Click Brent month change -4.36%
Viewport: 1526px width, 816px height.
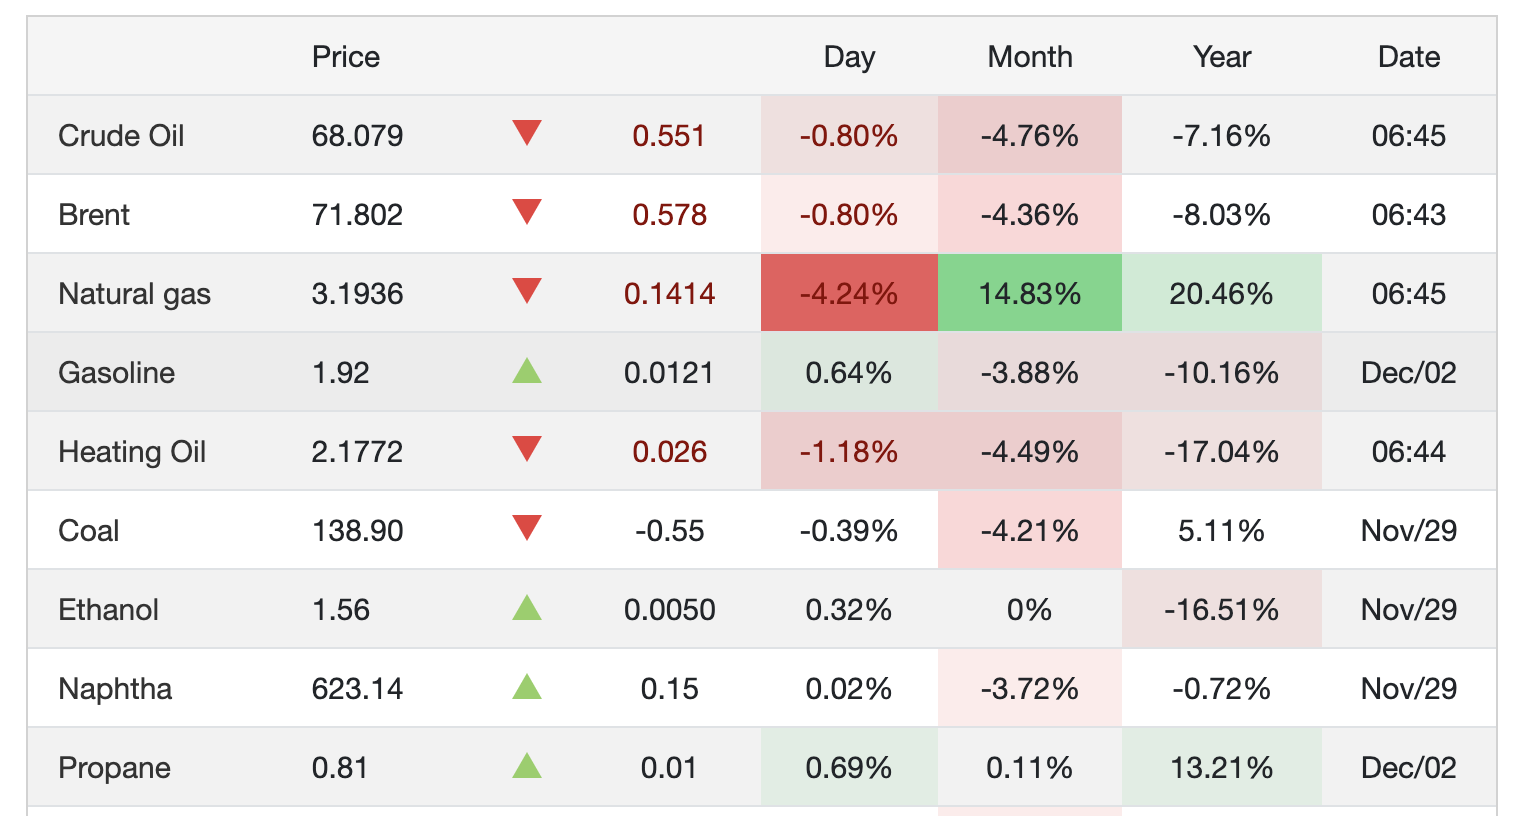[1030, 214]
